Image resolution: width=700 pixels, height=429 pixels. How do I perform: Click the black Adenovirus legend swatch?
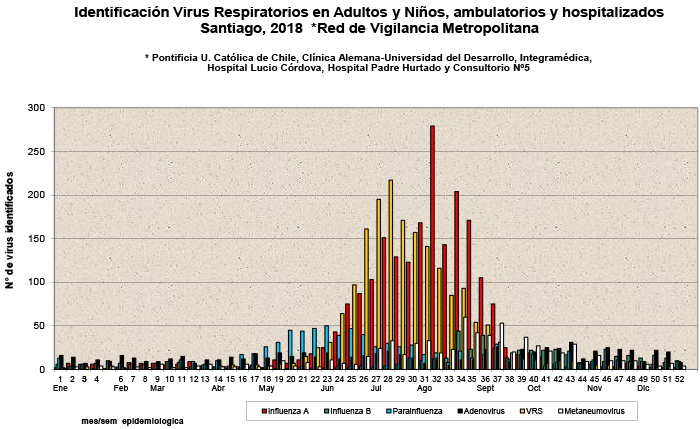[459, 411]
